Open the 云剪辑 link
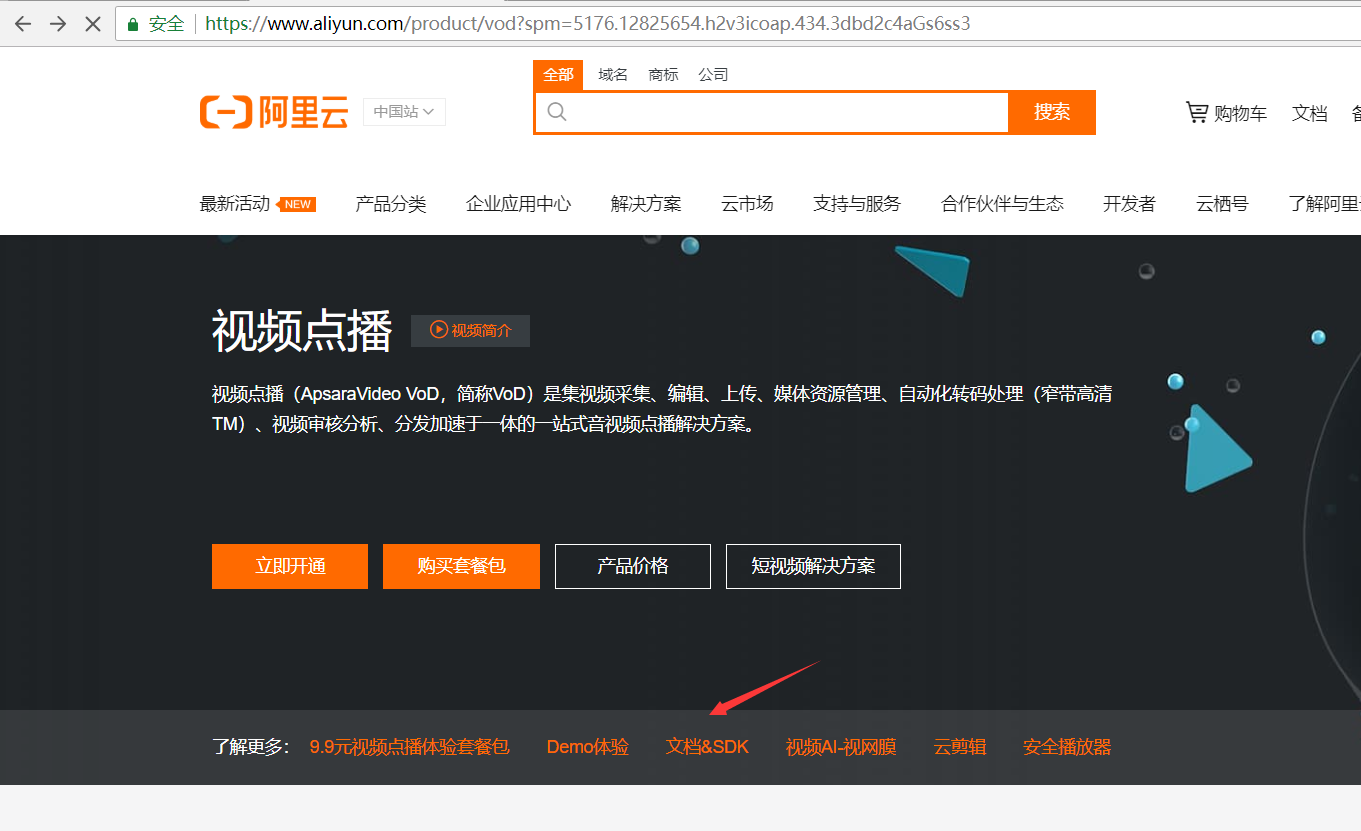 [x=960, y=747]
